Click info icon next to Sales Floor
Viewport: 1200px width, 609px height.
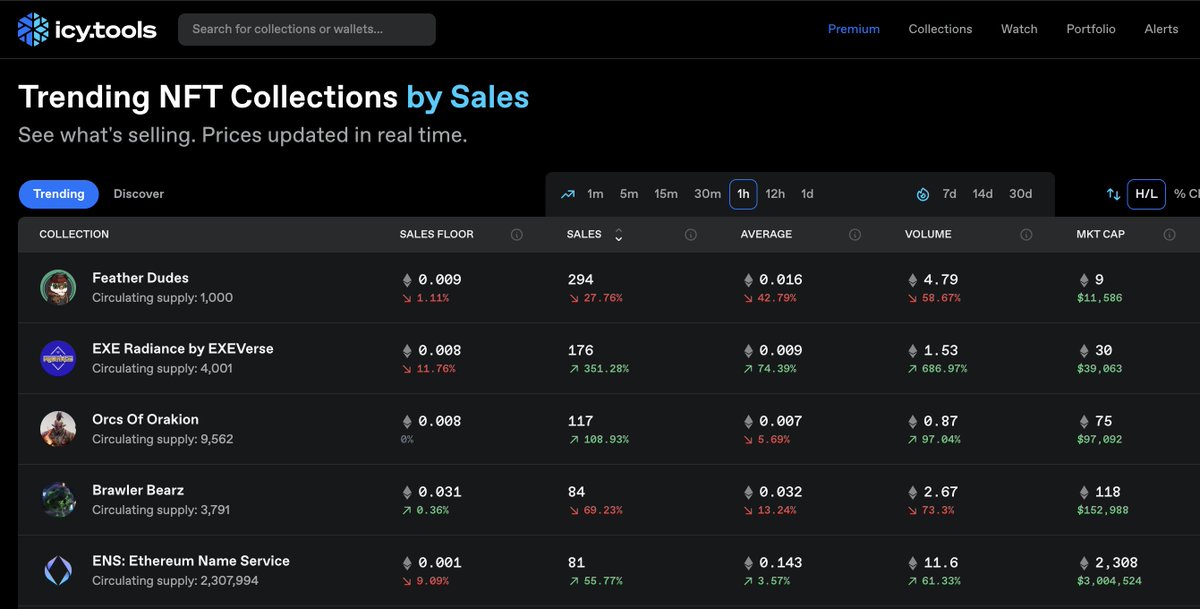[517, 235]
